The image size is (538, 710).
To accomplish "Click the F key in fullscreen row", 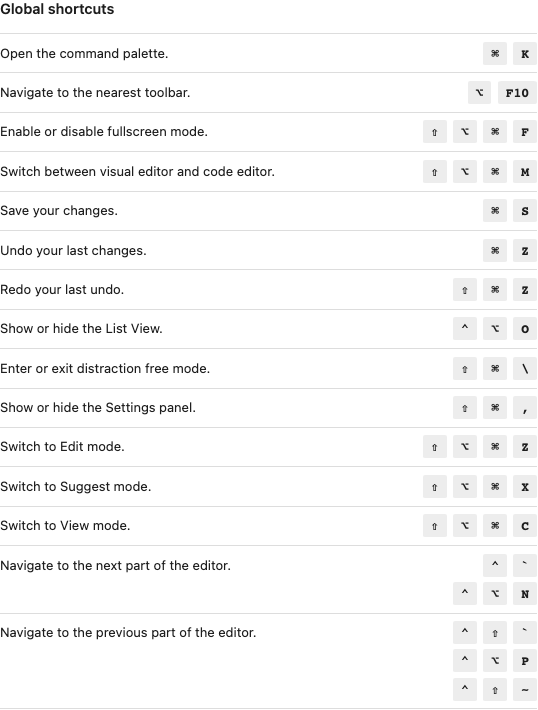I will tap(525, 132).
